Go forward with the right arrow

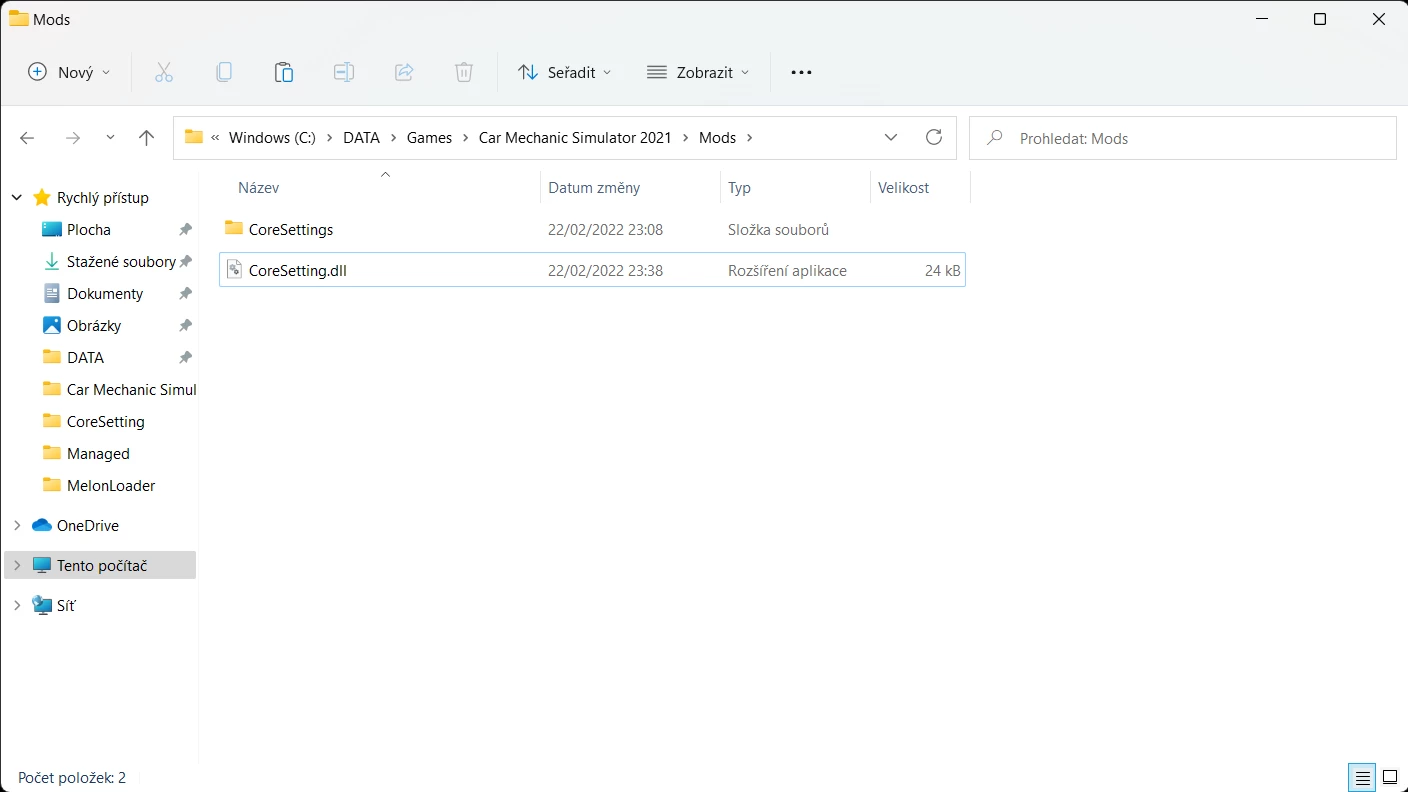(72, 138)
